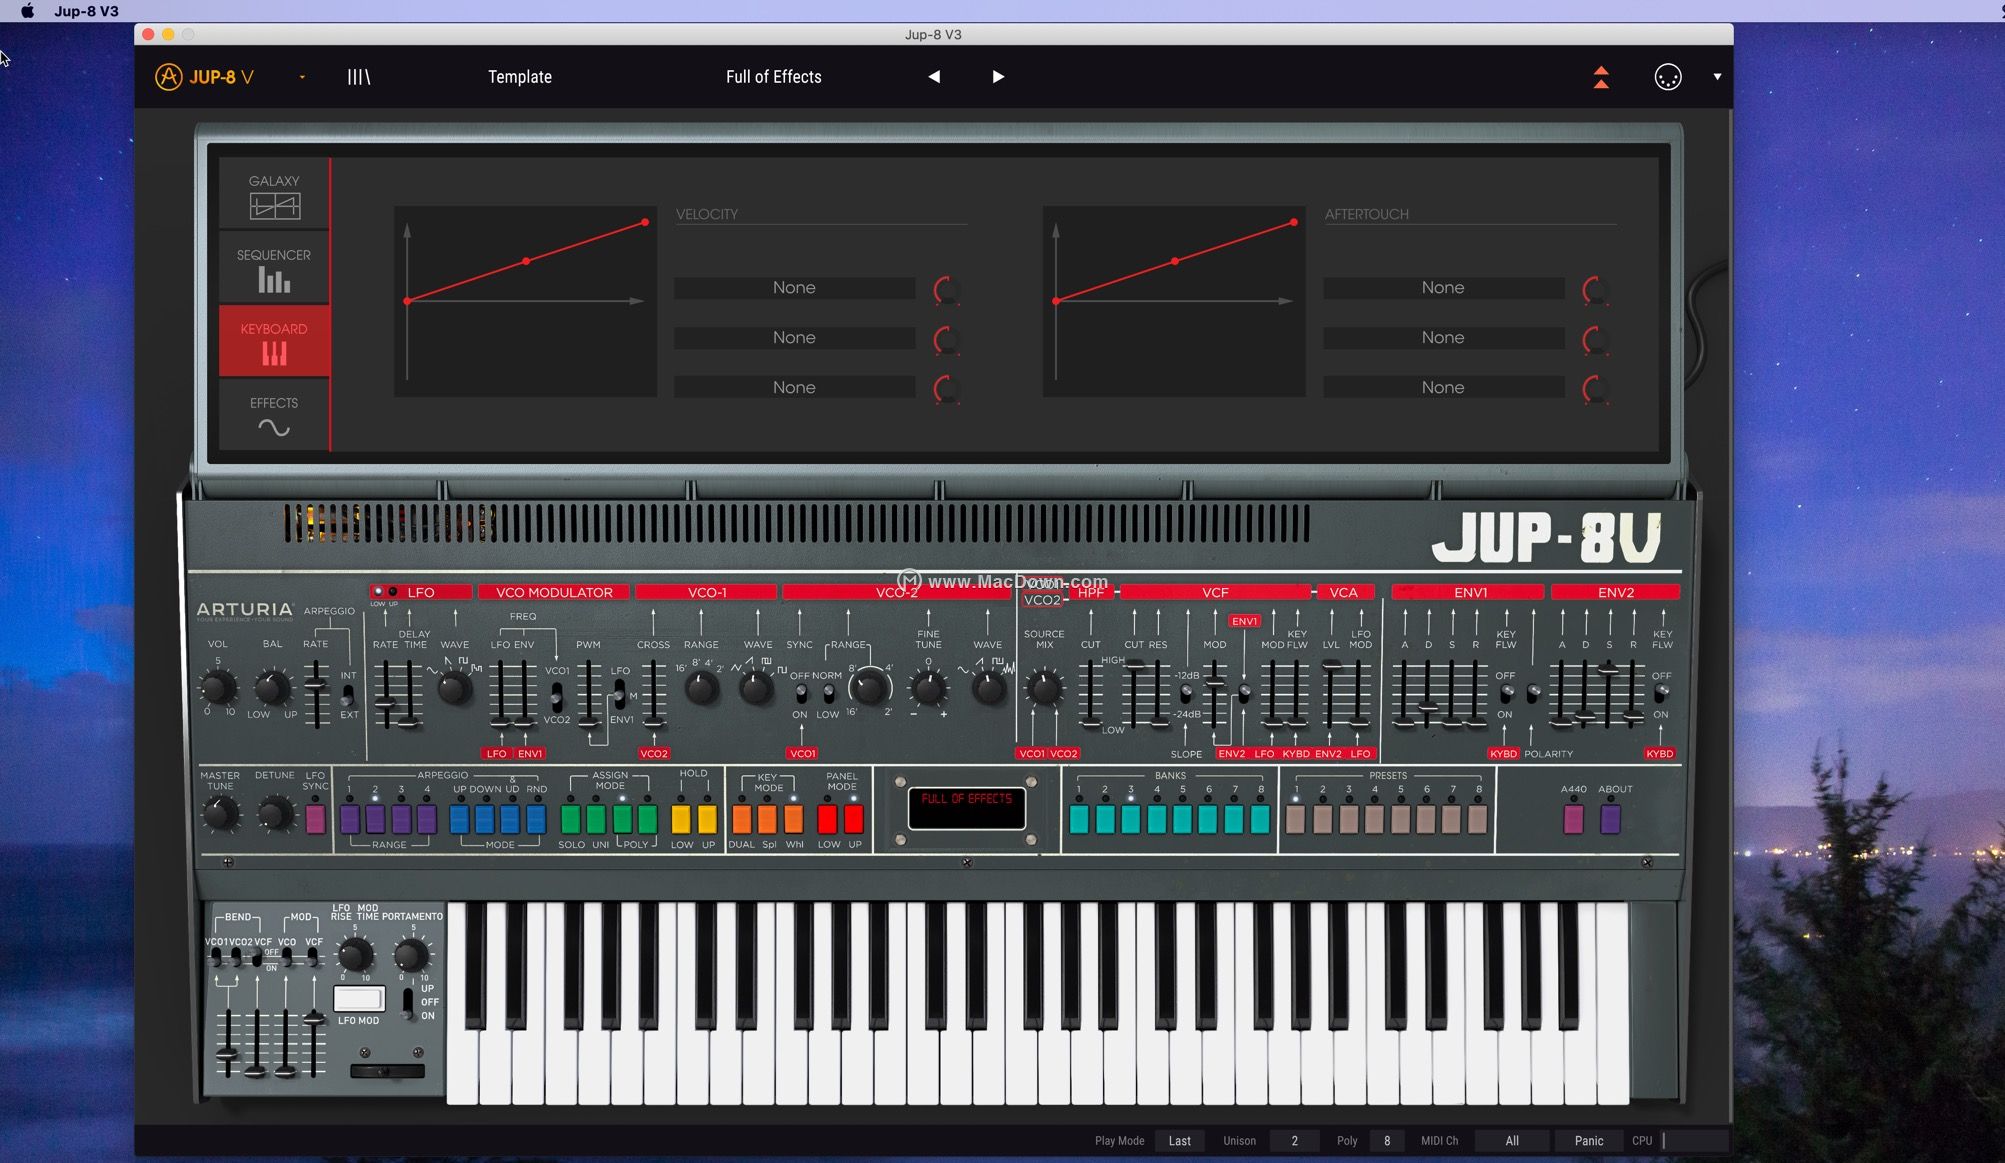Viewport: 2005px width, 1163px height.
Task: Click first Velocity amount red knob
Action: [x=946, y=290]
